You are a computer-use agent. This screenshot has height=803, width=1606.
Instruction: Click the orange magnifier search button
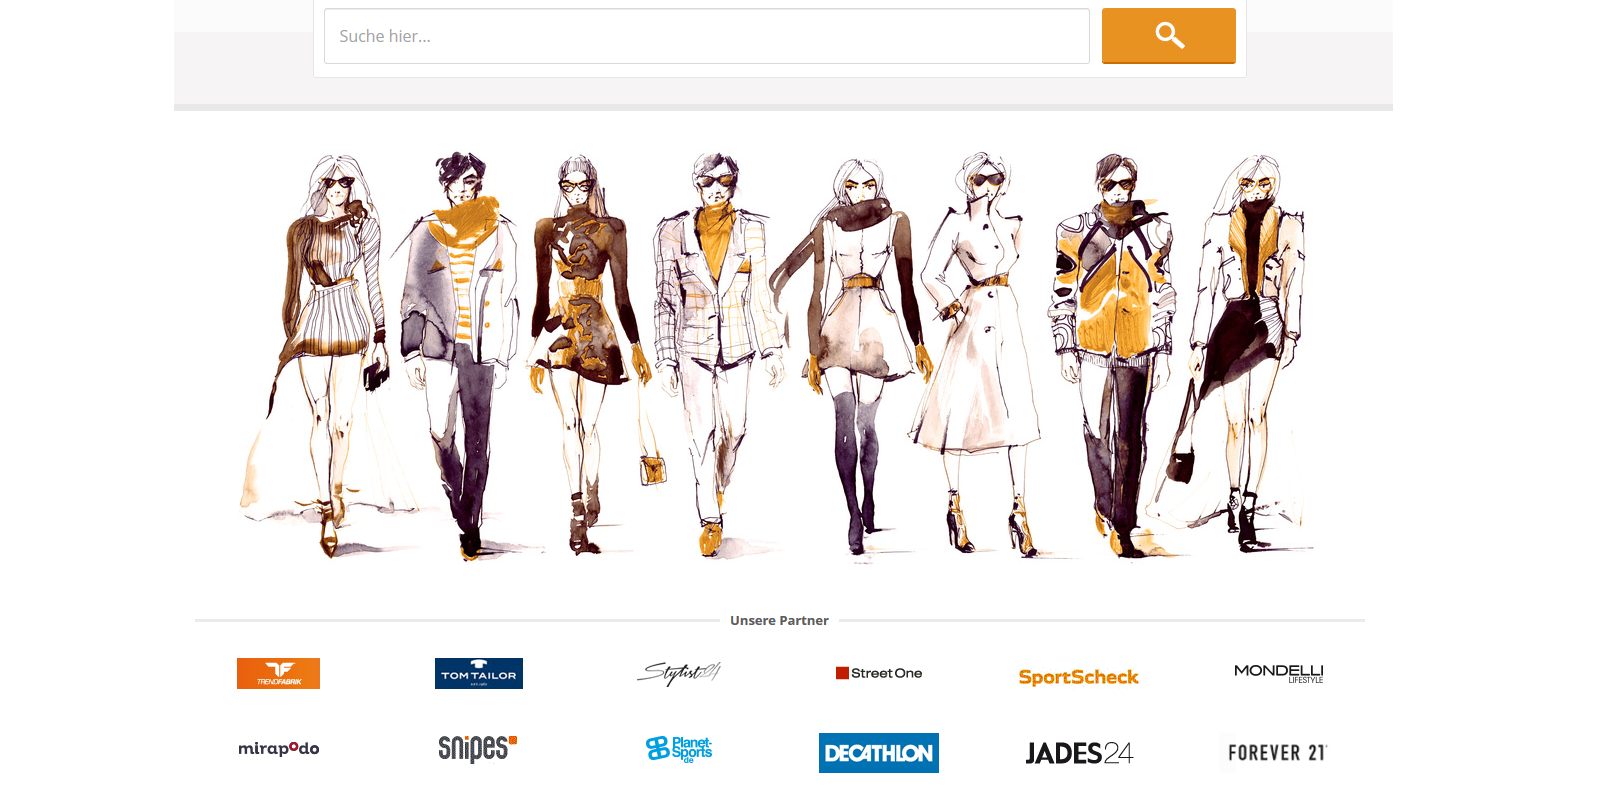point(1168,36)
